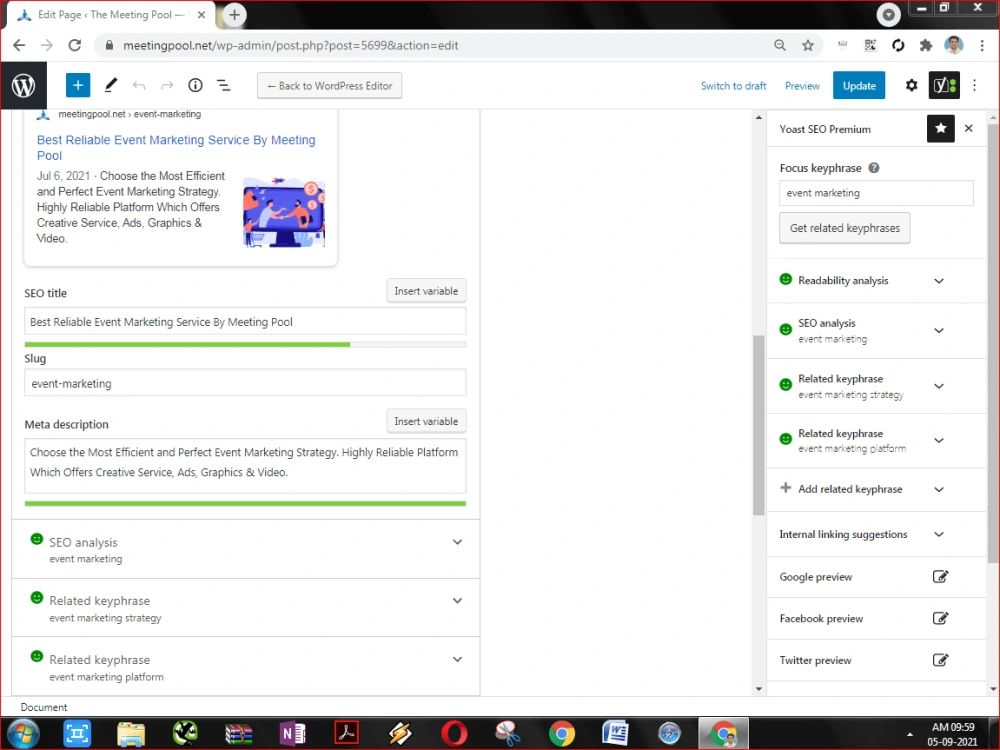Open the settings gear panel
Viewport: 1000px width, 750px height.
(911, 85)
